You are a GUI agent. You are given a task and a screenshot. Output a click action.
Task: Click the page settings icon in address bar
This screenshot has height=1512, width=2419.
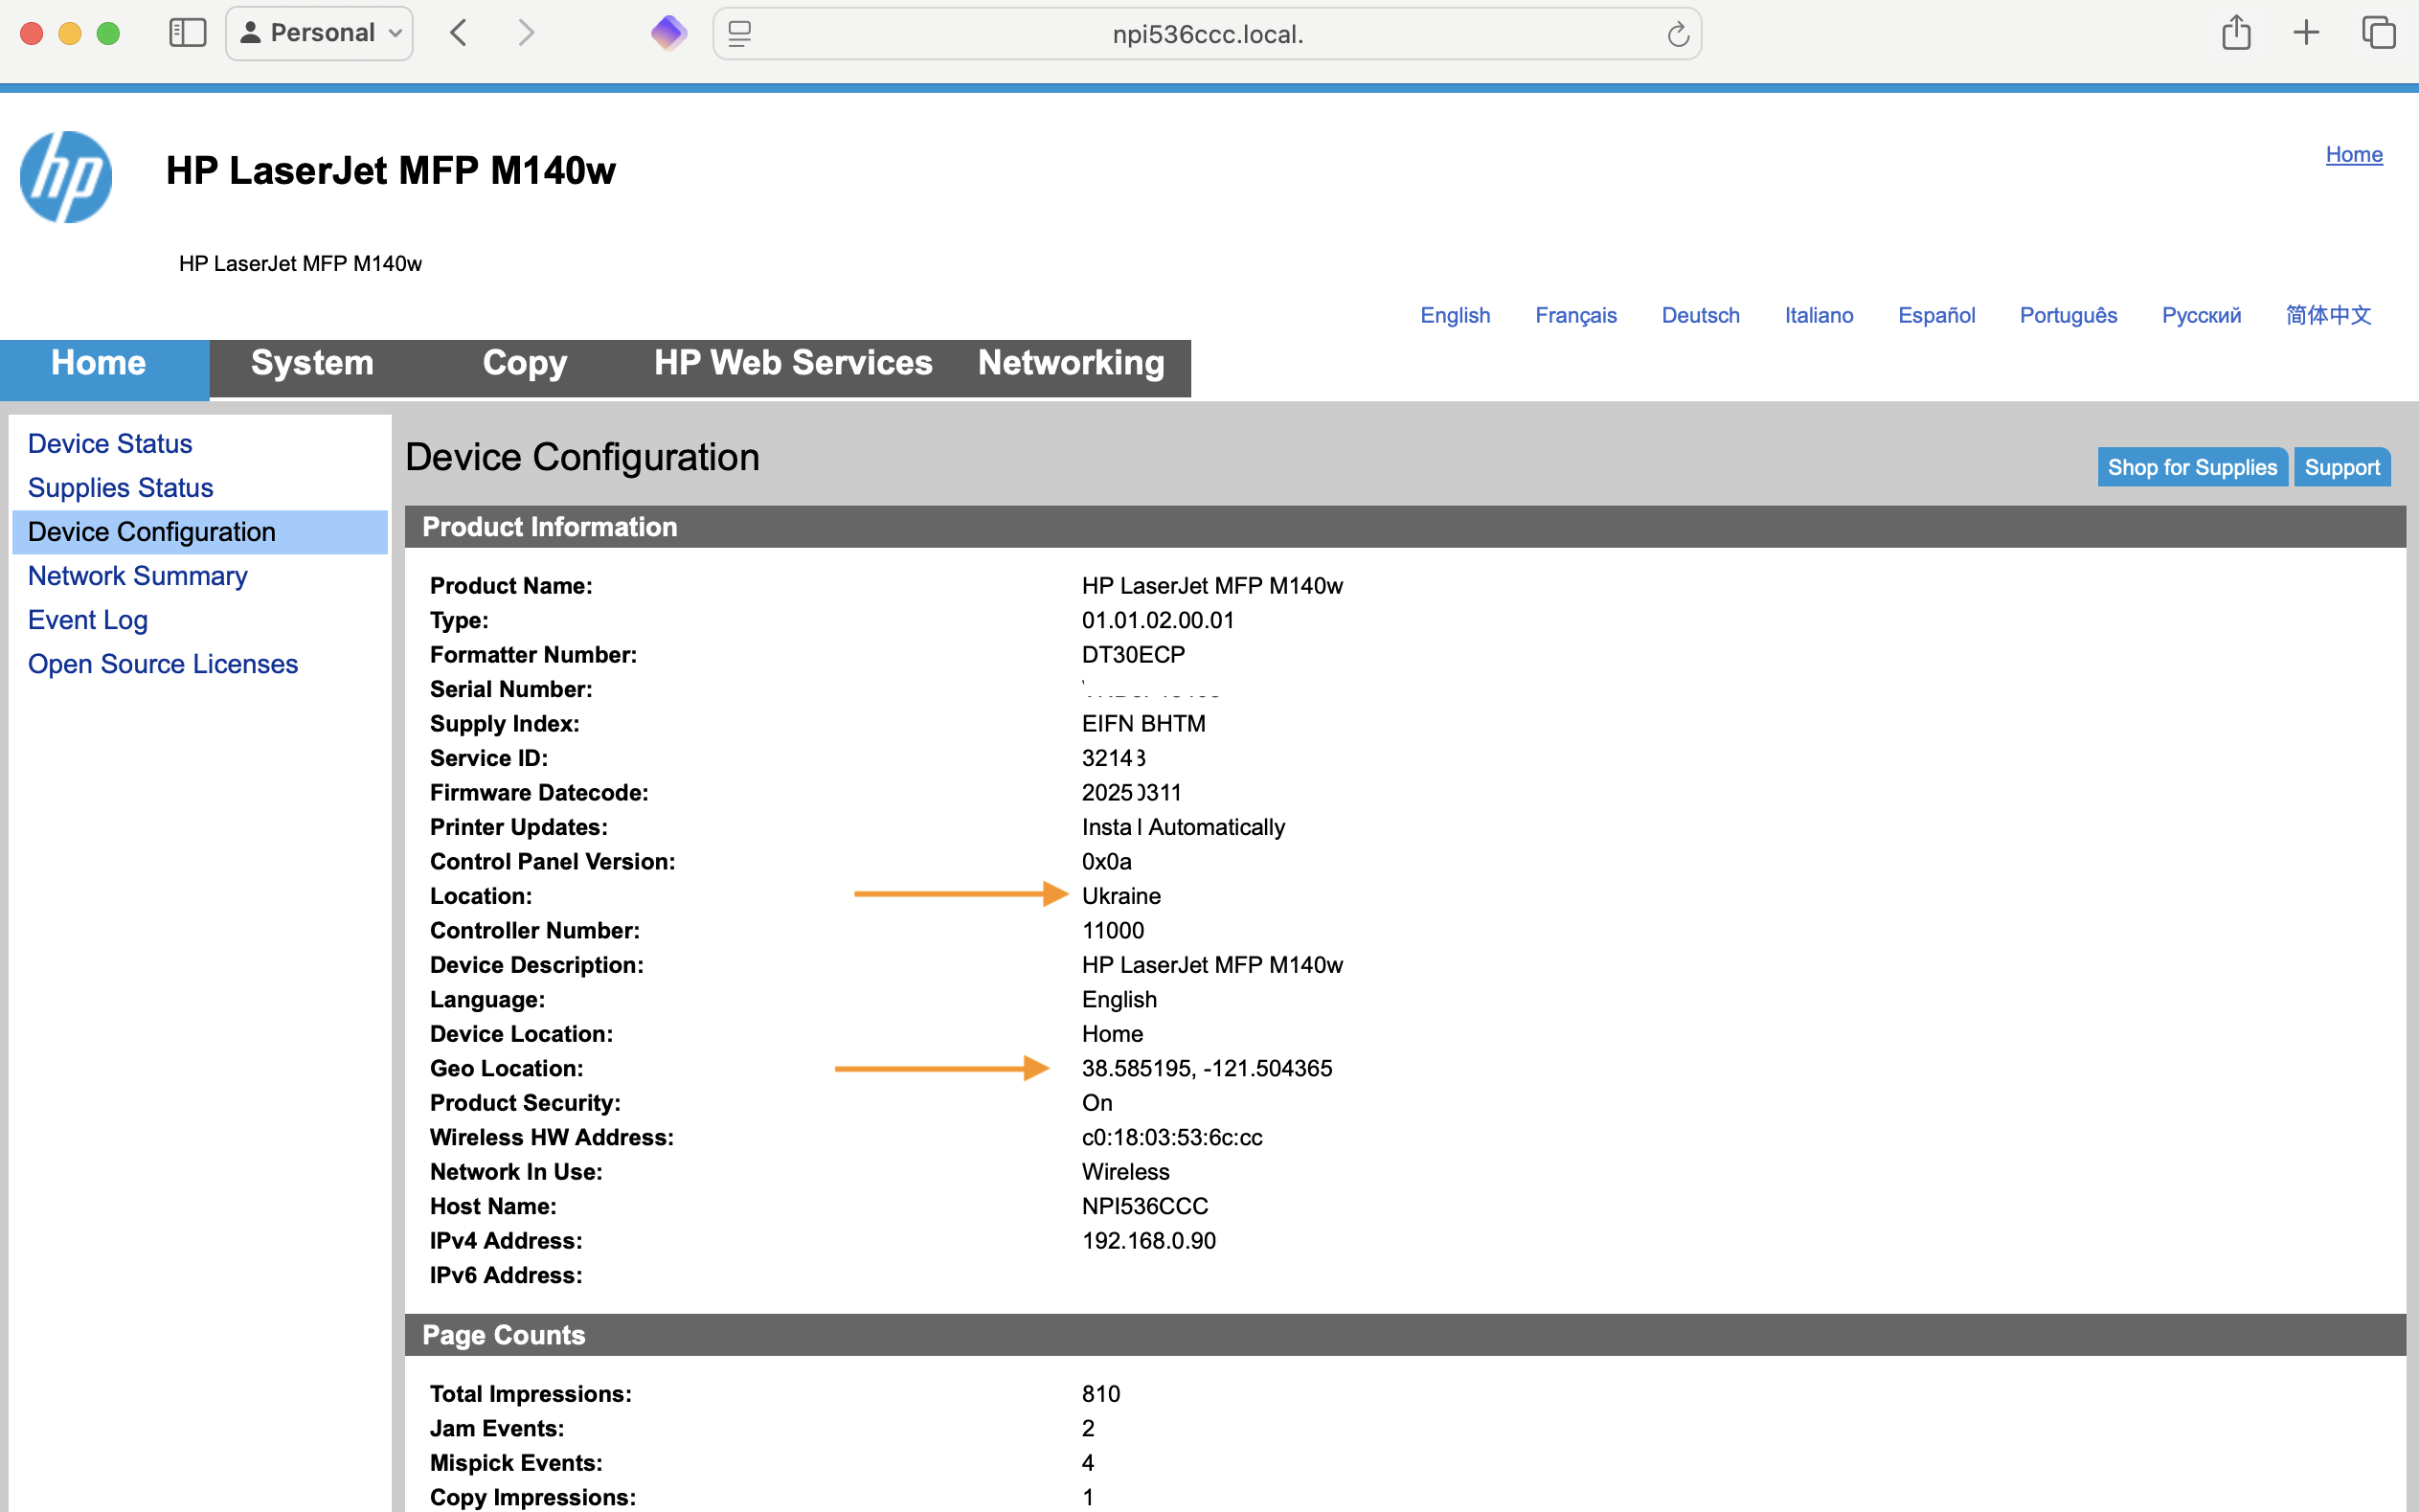point(739,34)
